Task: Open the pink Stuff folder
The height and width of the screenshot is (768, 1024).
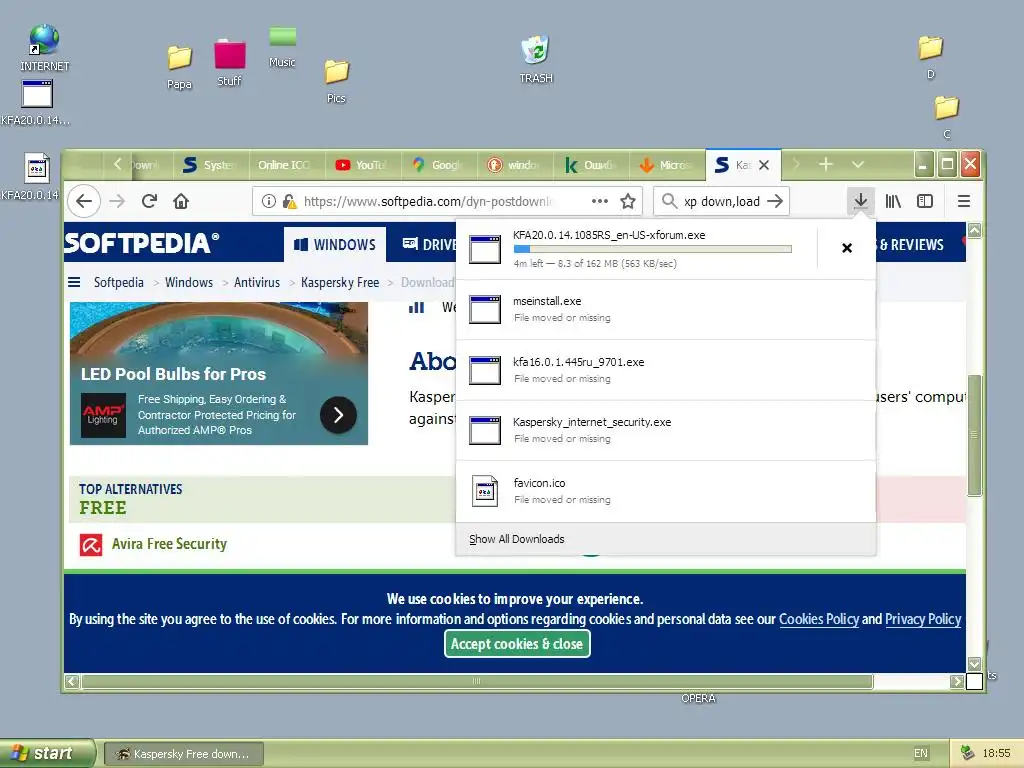Action: tap(229, 63)
